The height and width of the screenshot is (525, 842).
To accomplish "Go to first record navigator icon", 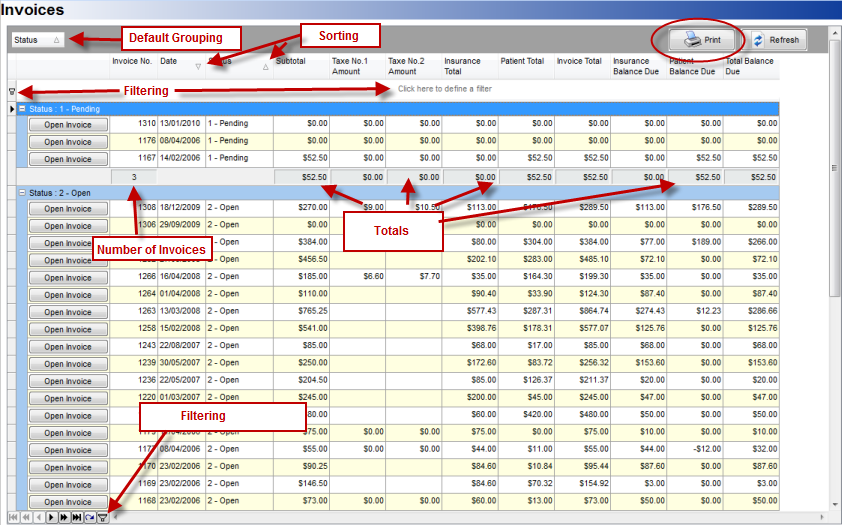I will point(13,517).
